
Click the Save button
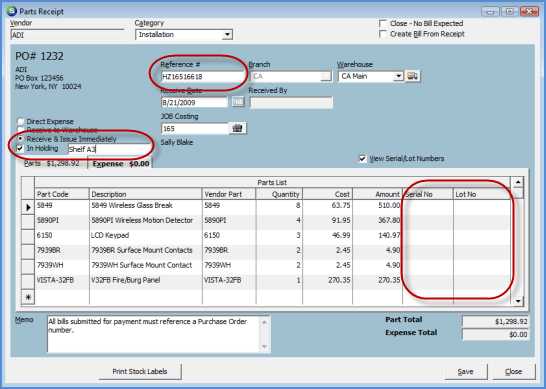click(x=466, y=372)
